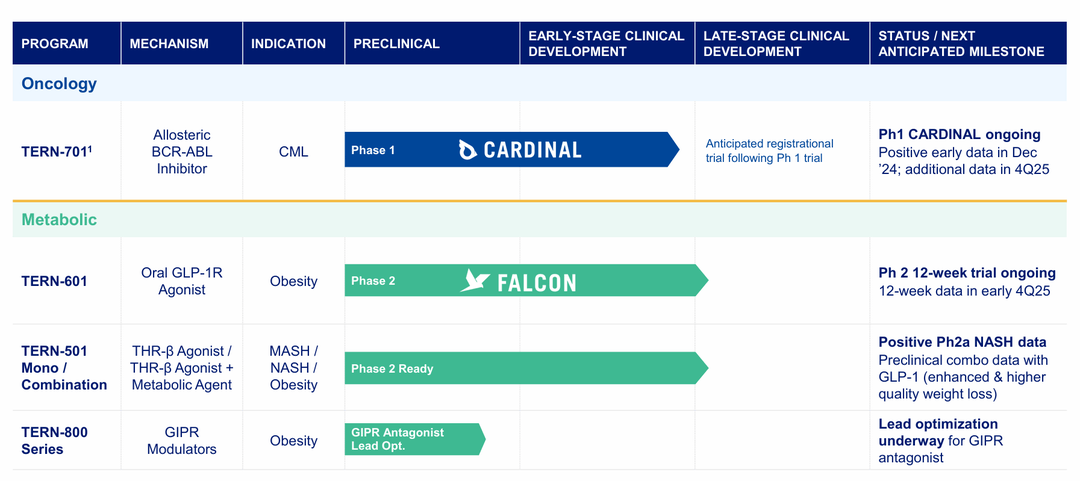Select the MECHANISM column header
Image resolution: width=1080 pixels, height=481 pixels.
pyautogui.click(x=169, y=44)
